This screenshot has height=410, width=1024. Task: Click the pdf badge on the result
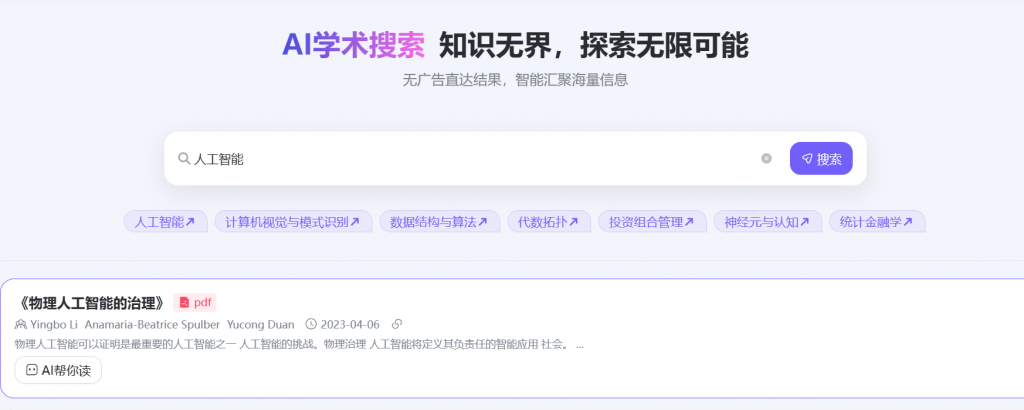point(195,303)
